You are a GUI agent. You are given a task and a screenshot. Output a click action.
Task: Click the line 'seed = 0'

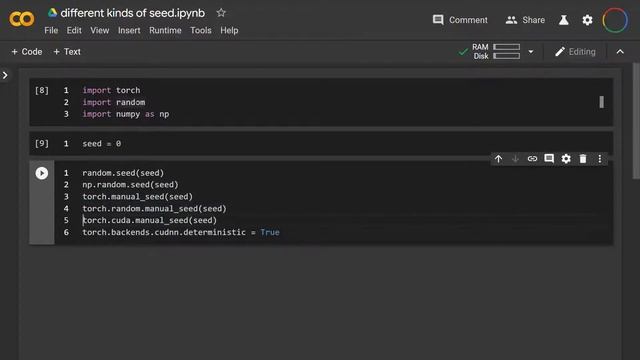point(102,144)
